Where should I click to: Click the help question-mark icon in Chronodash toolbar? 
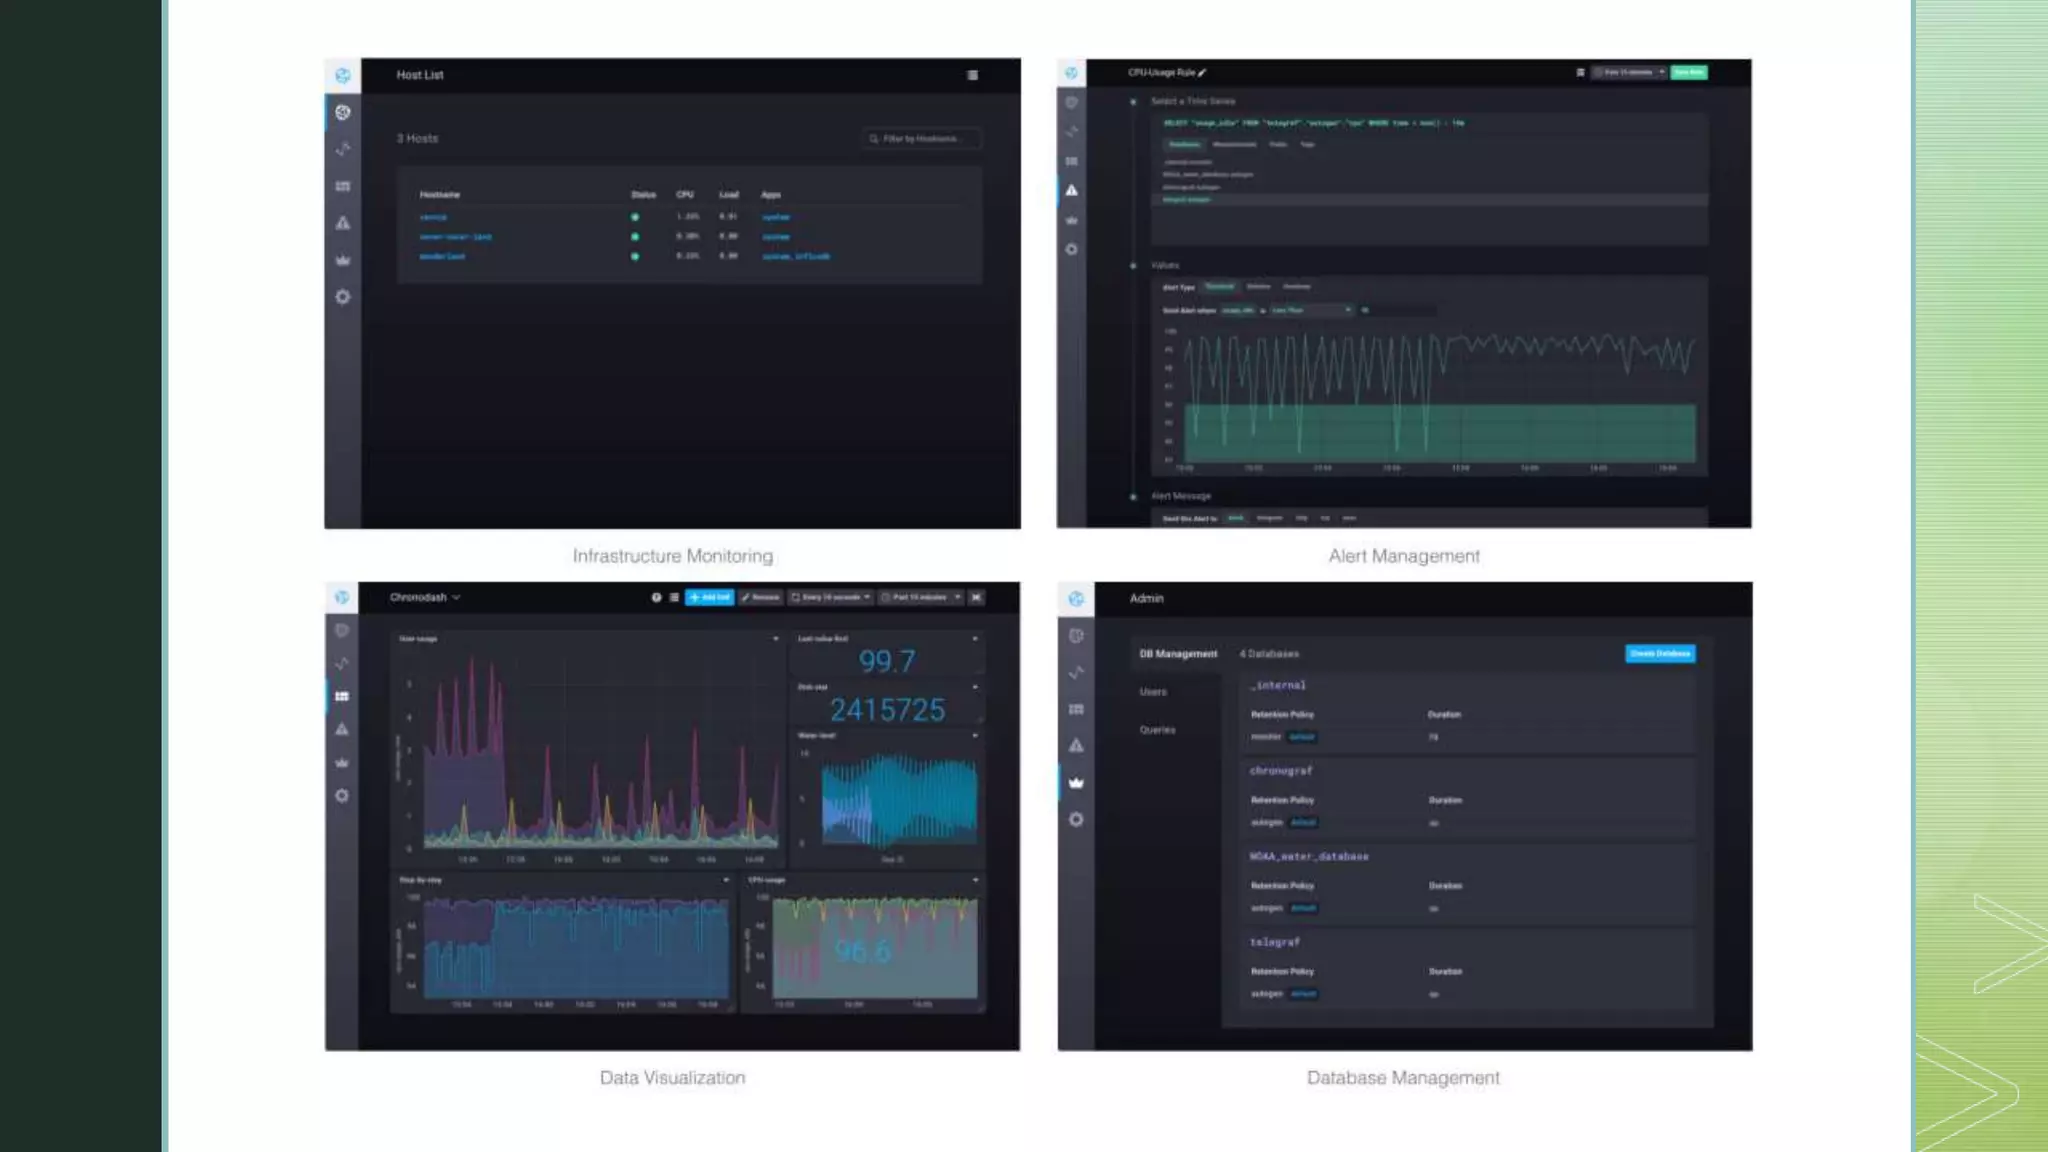pos(656,597)
